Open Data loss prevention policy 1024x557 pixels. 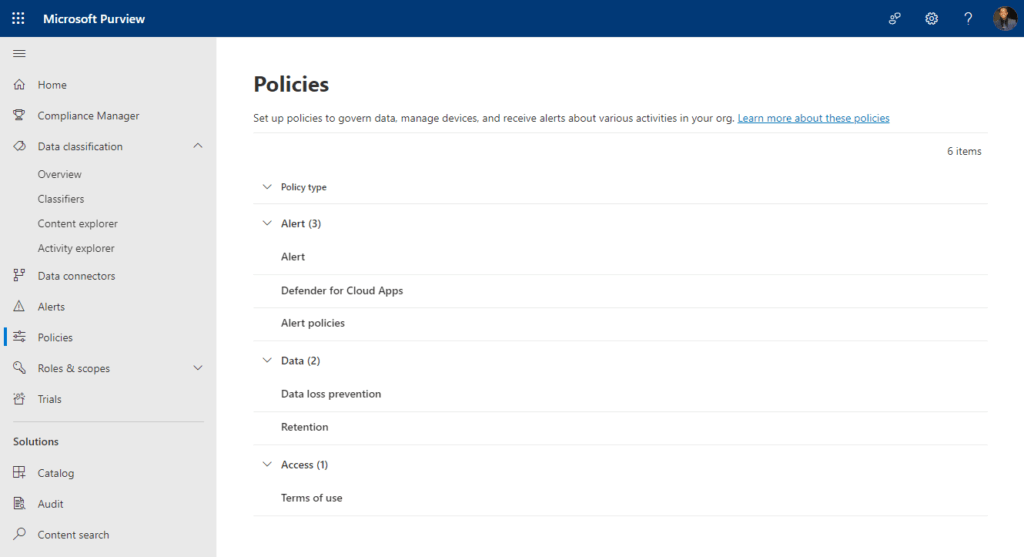(620, 394)
